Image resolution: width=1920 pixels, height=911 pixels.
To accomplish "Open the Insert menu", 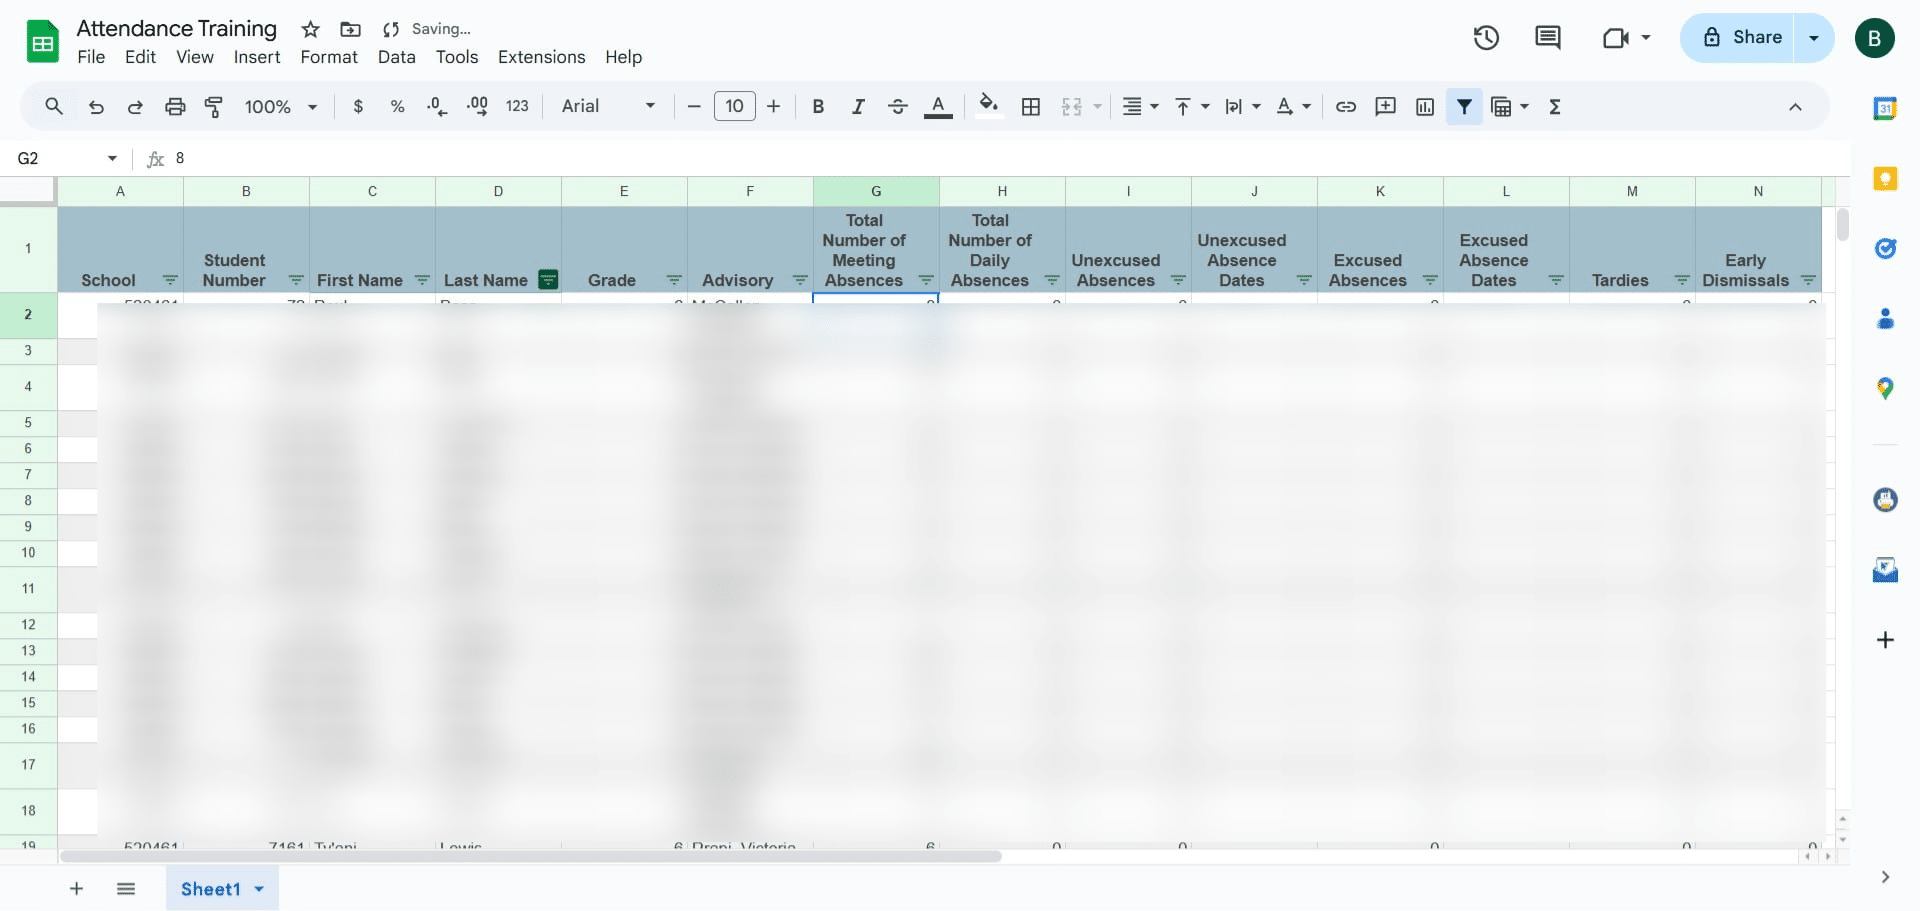I will click(257, 57).
